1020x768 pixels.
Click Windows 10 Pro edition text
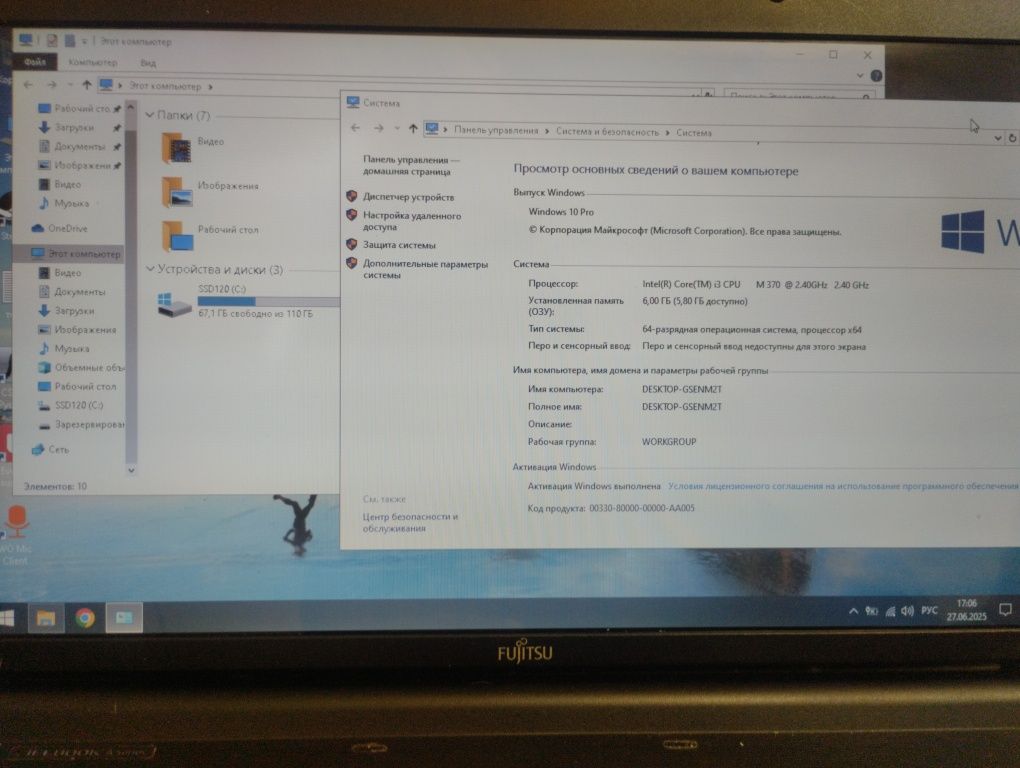(x=561, y=212)
